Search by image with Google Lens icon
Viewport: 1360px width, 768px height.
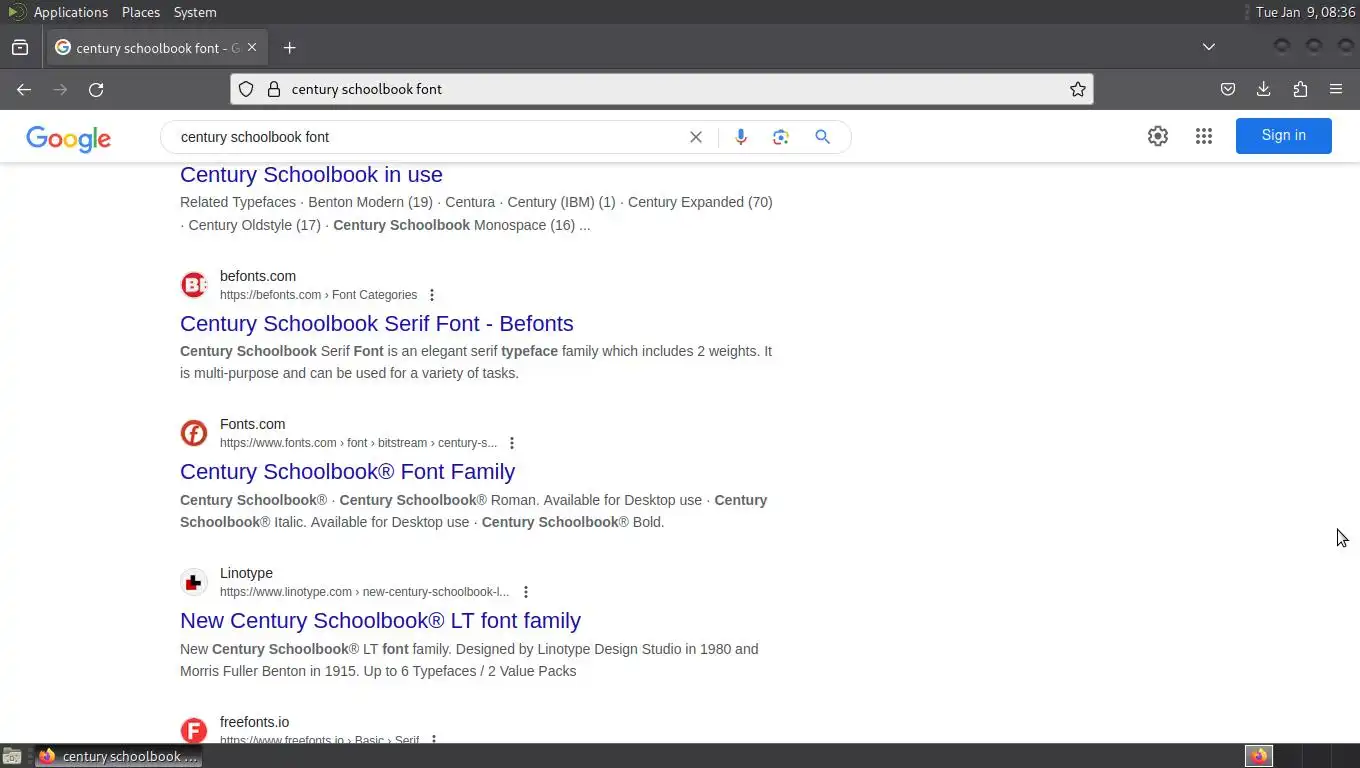(x=781, y=137)
